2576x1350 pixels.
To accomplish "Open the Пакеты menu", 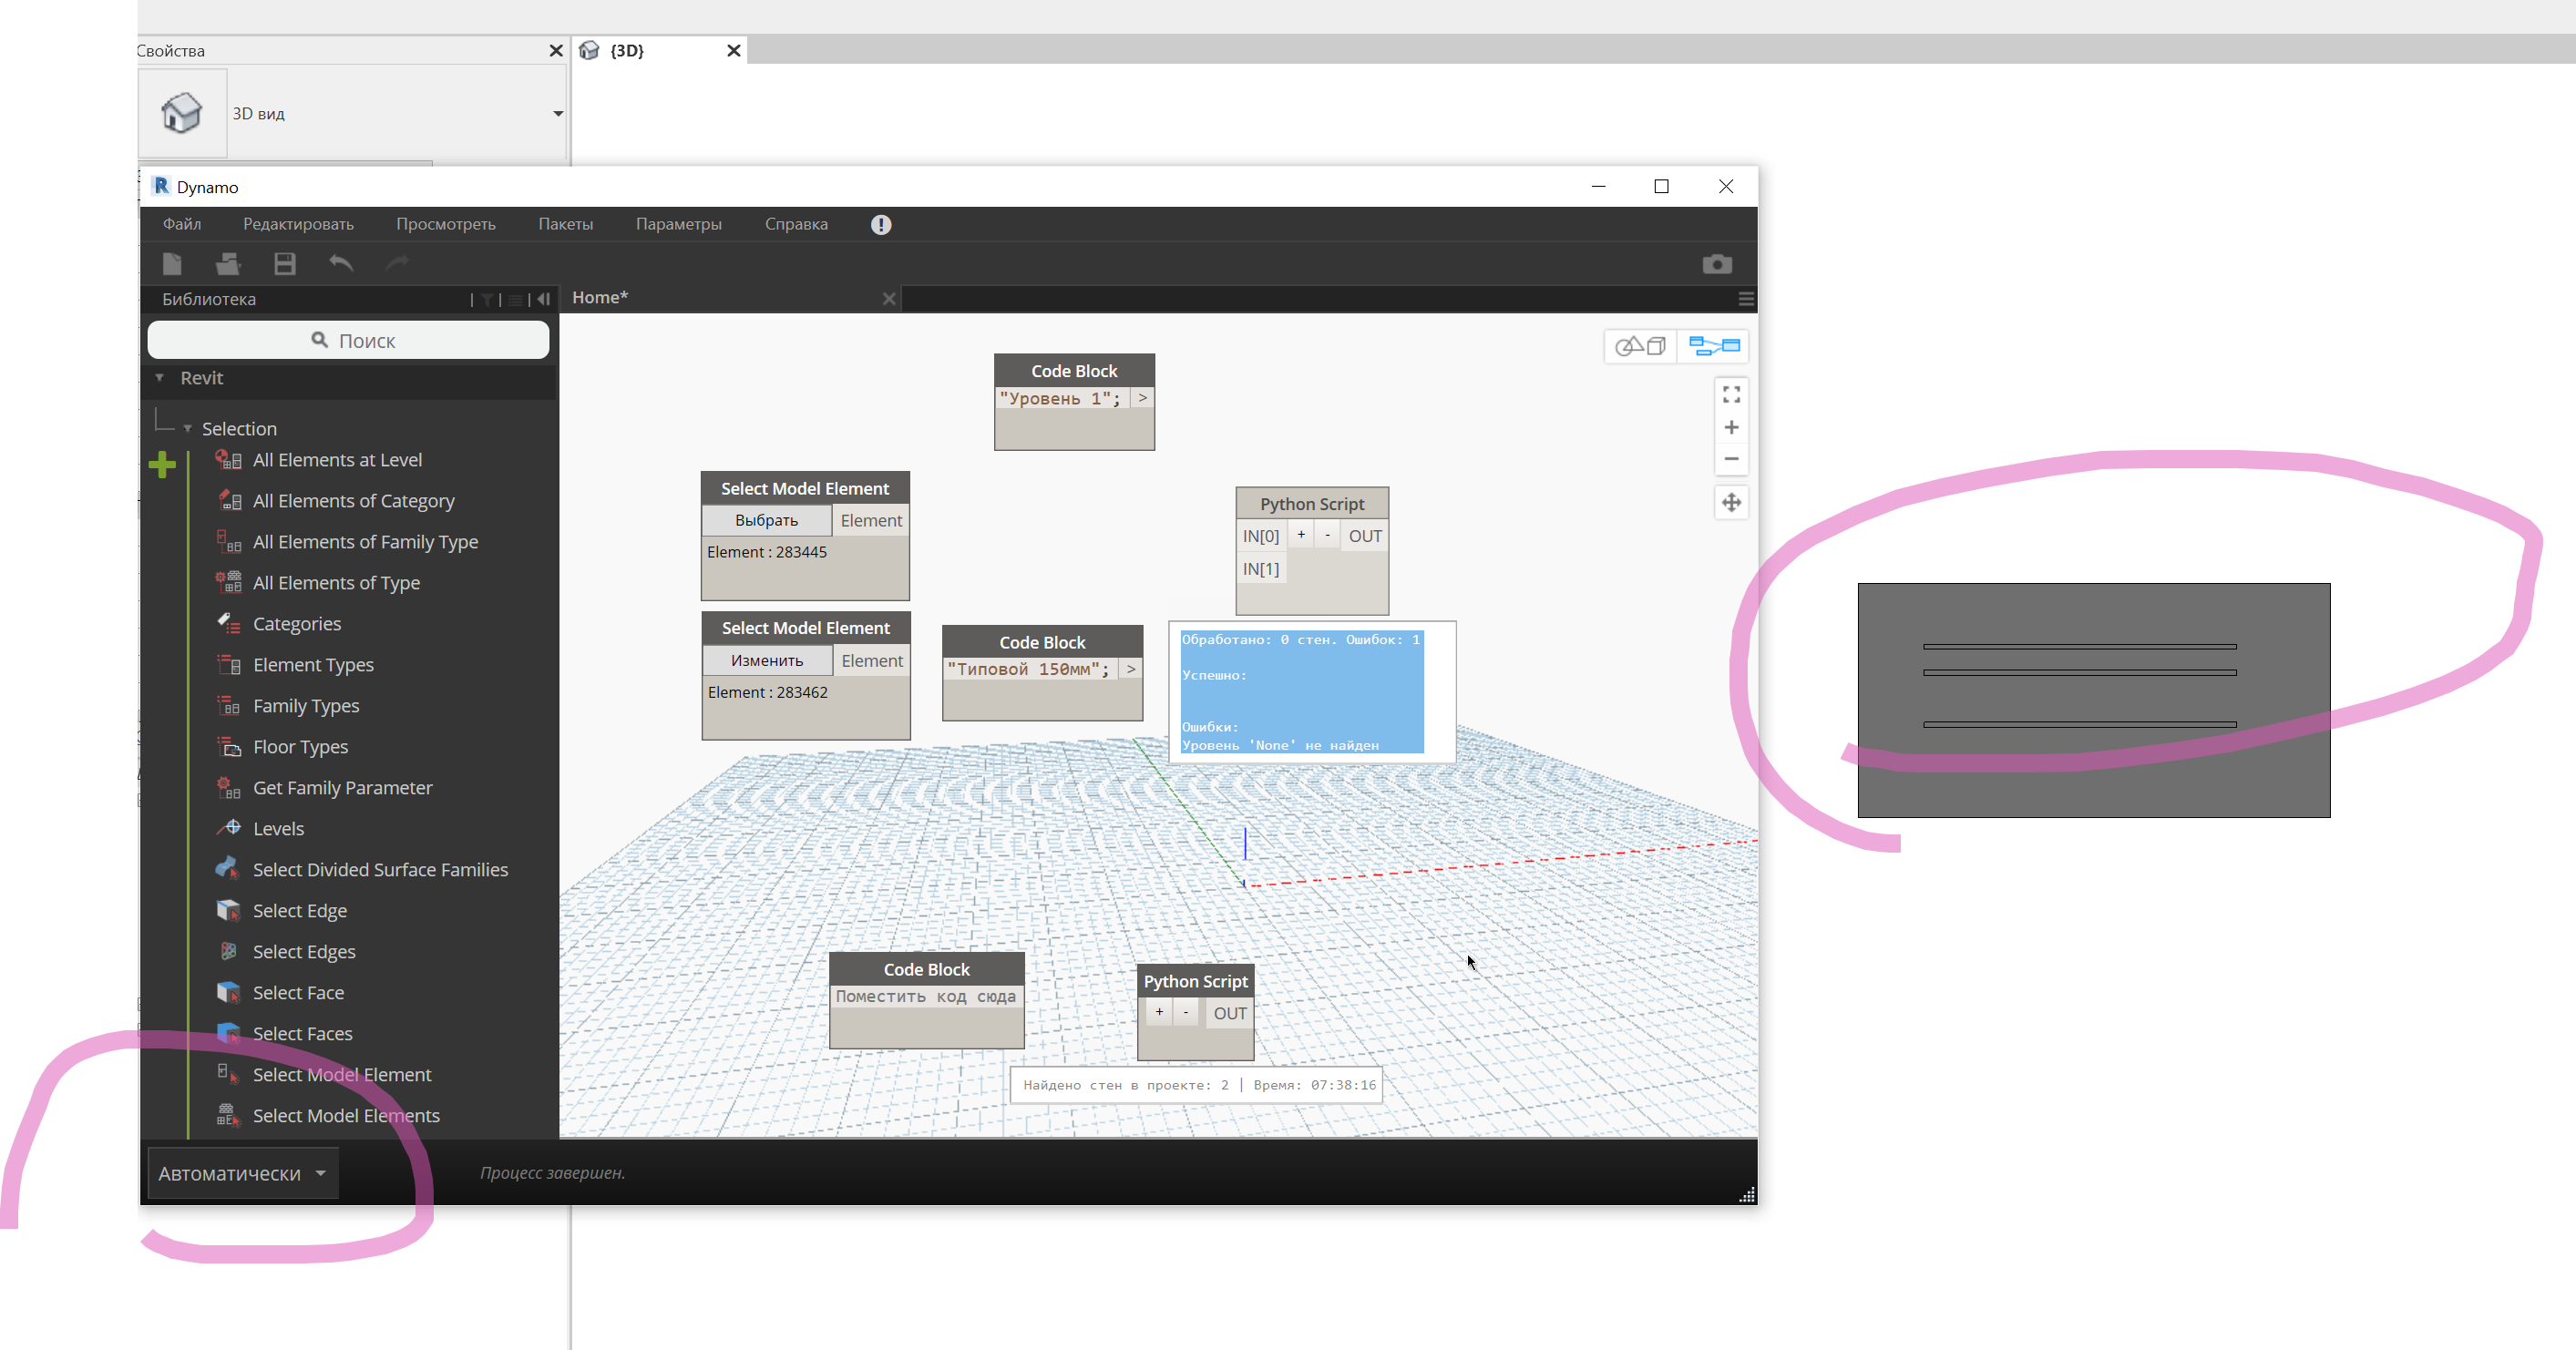I will click(x=565, y=224).
